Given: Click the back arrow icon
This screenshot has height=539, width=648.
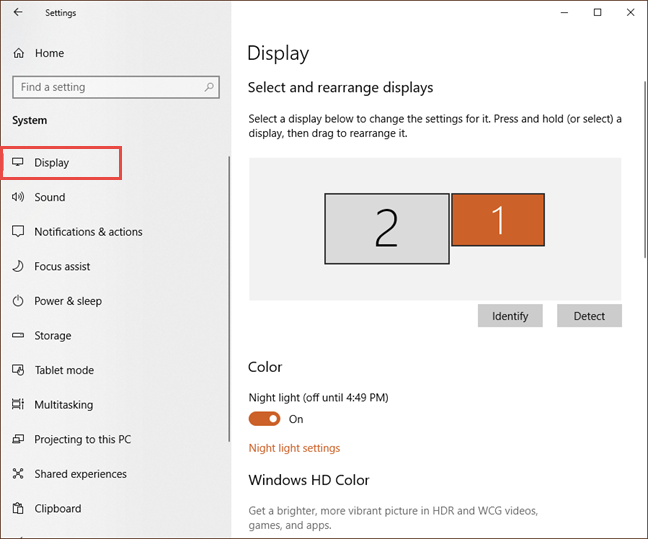Looking at the screenshot, I should [18, 13].
